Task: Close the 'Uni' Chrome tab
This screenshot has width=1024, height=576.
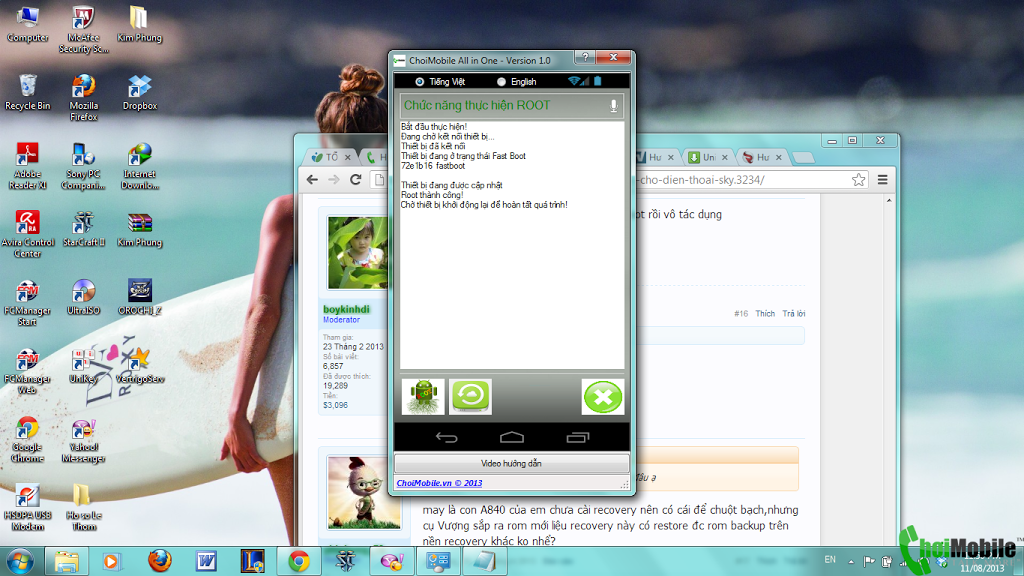Action: coord(724,157)
